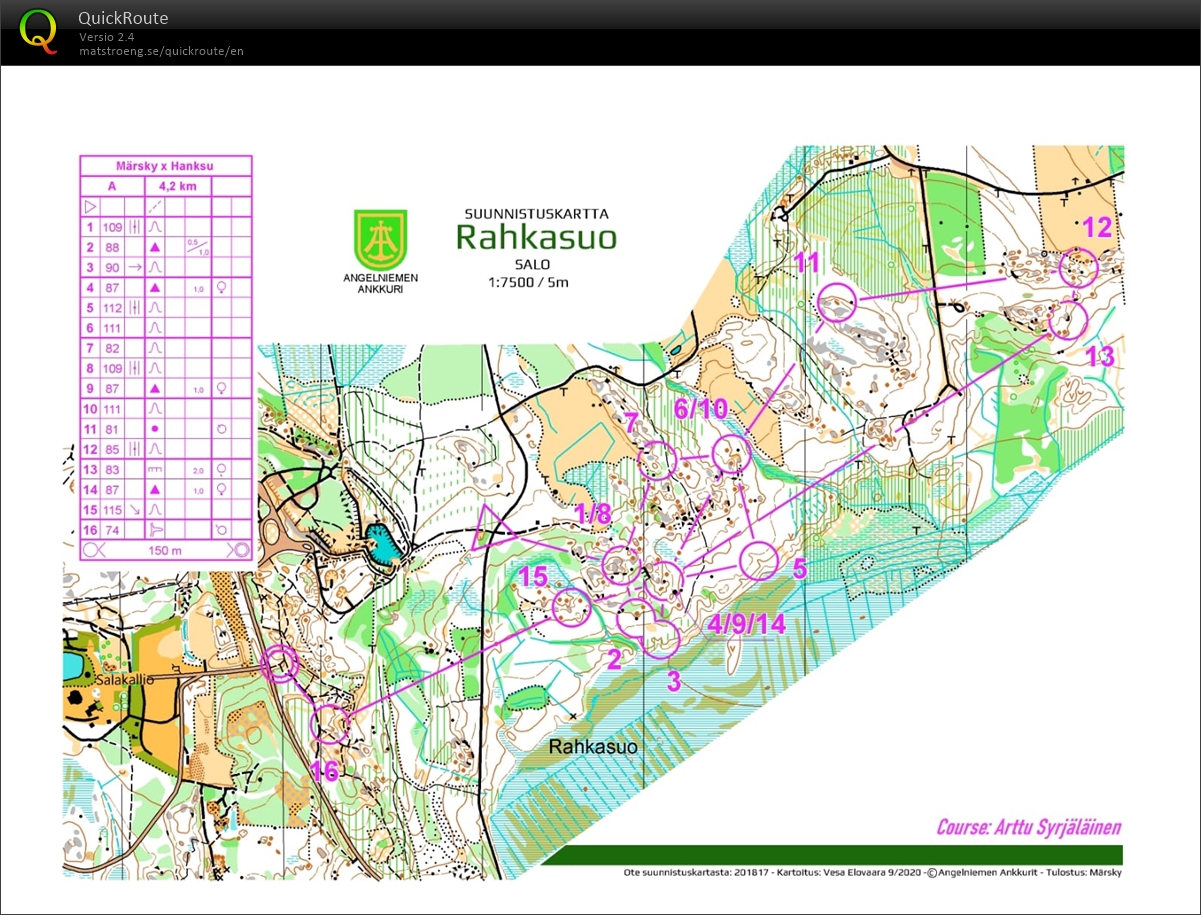Screen dimensions: 1201x915
Task: Click the control circle for control 12
Action: pyautogui.click(x=1078, y=267)
